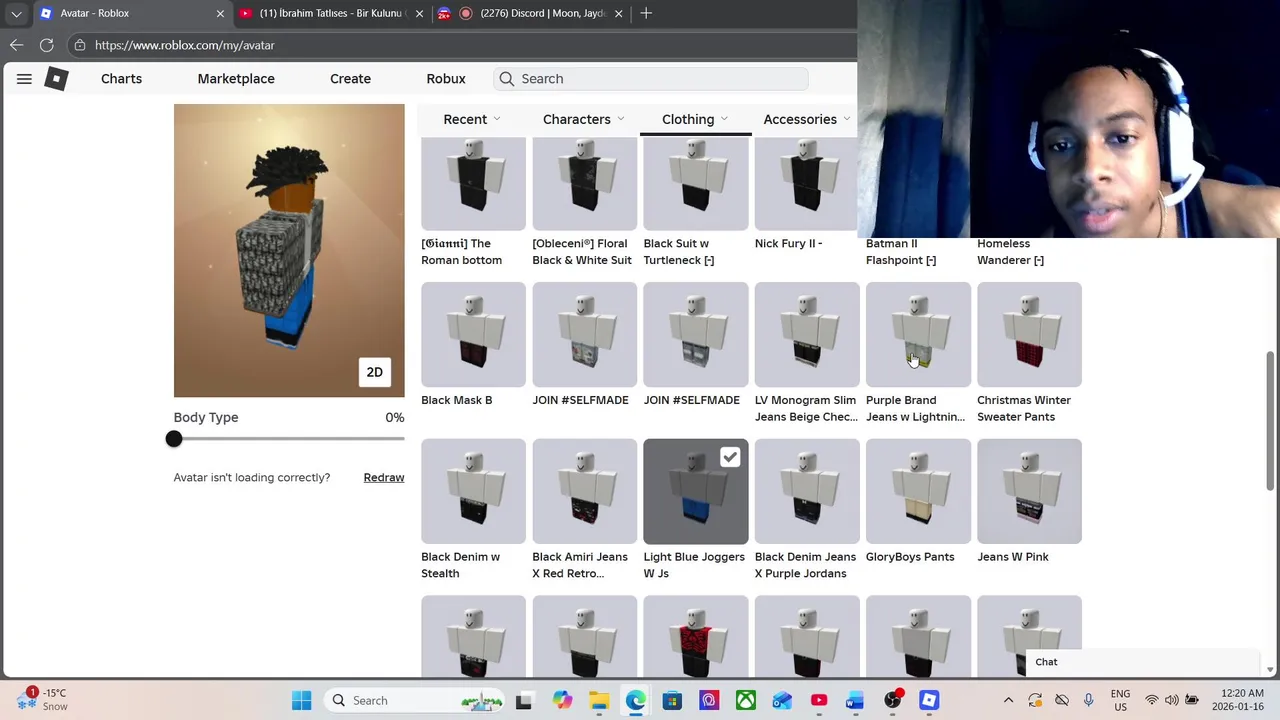This screenshot has height=720, width=1280.
Task: Click the Redraw avatar link
Action: (384, 478)
